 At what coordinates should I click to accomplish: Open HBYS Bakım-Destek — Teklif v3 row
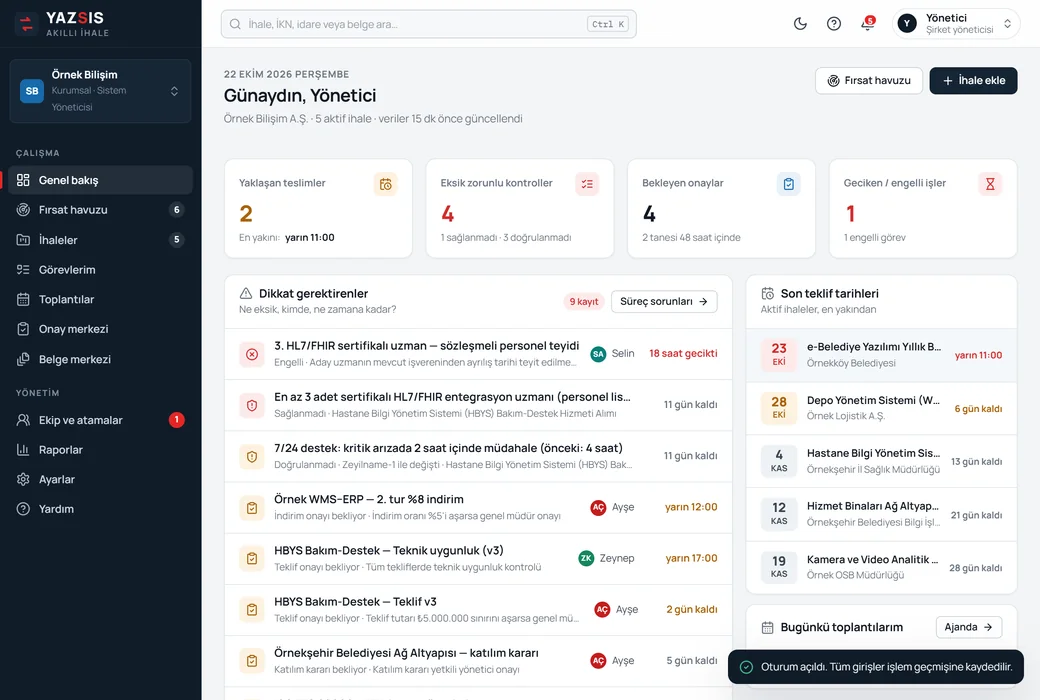click(478, 610)
